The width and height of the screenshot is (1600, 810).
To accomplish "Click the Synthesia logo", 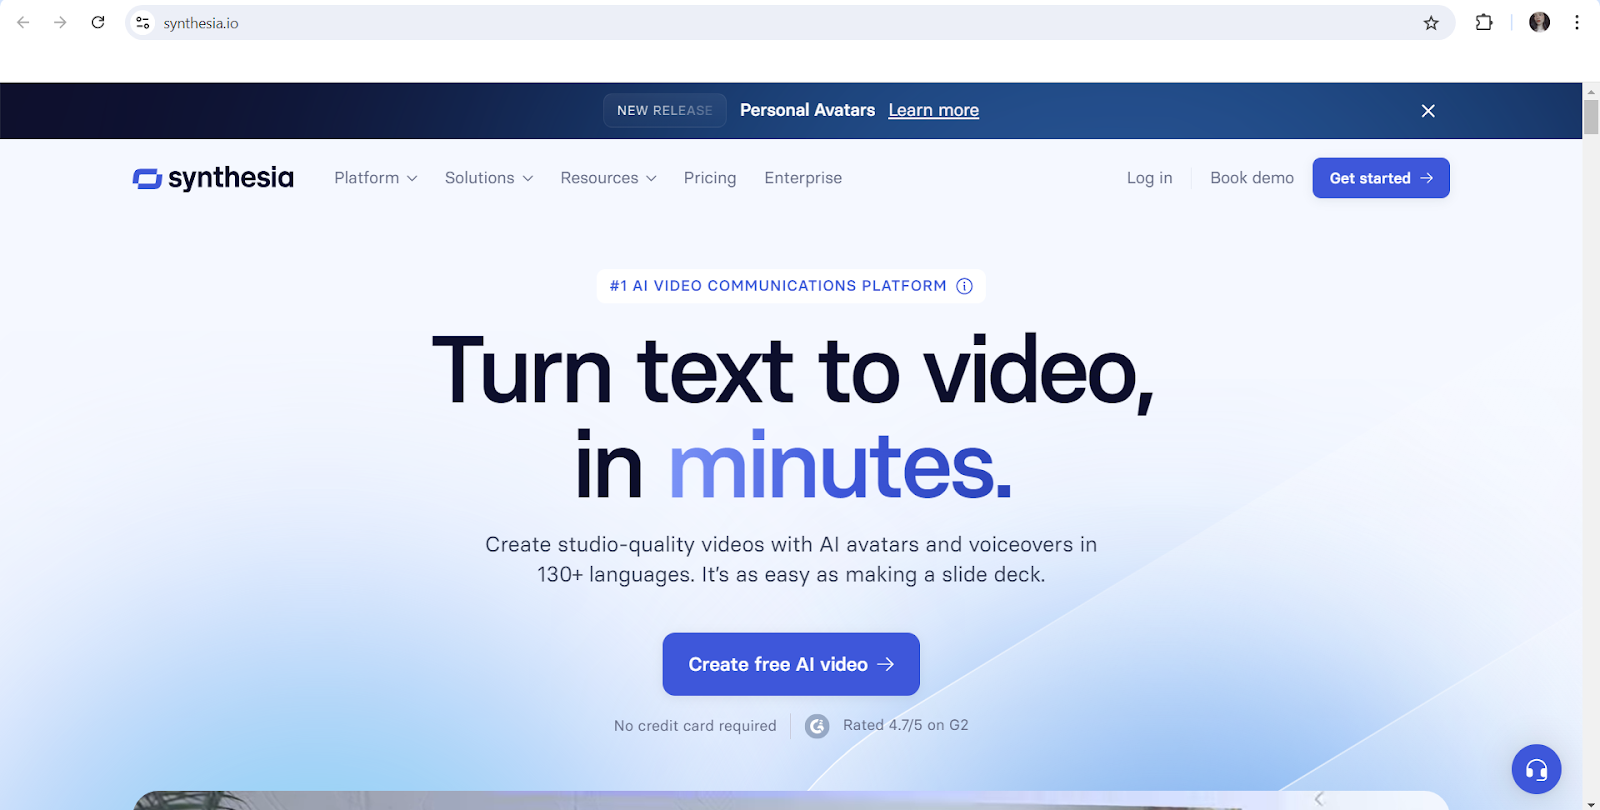I will (213, 178).
